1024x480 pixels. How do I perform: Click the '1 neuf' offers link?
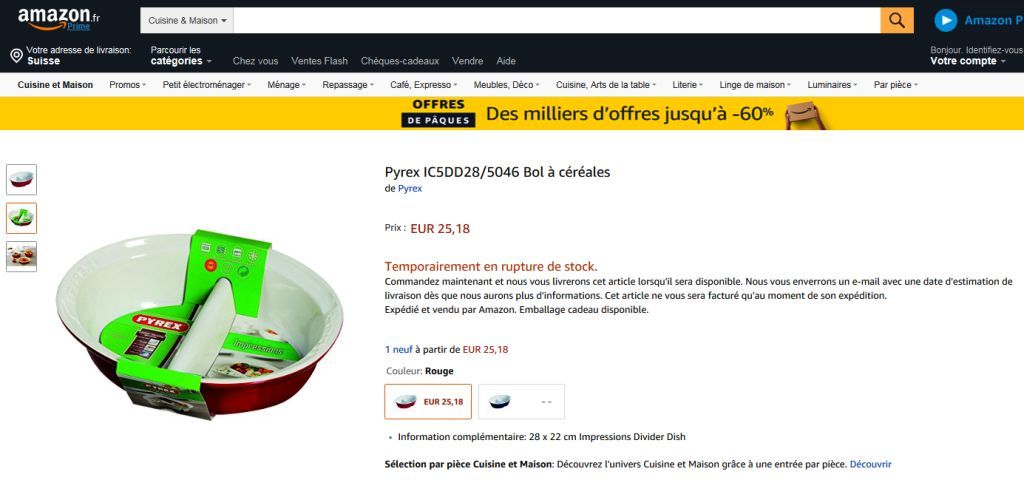399,349
